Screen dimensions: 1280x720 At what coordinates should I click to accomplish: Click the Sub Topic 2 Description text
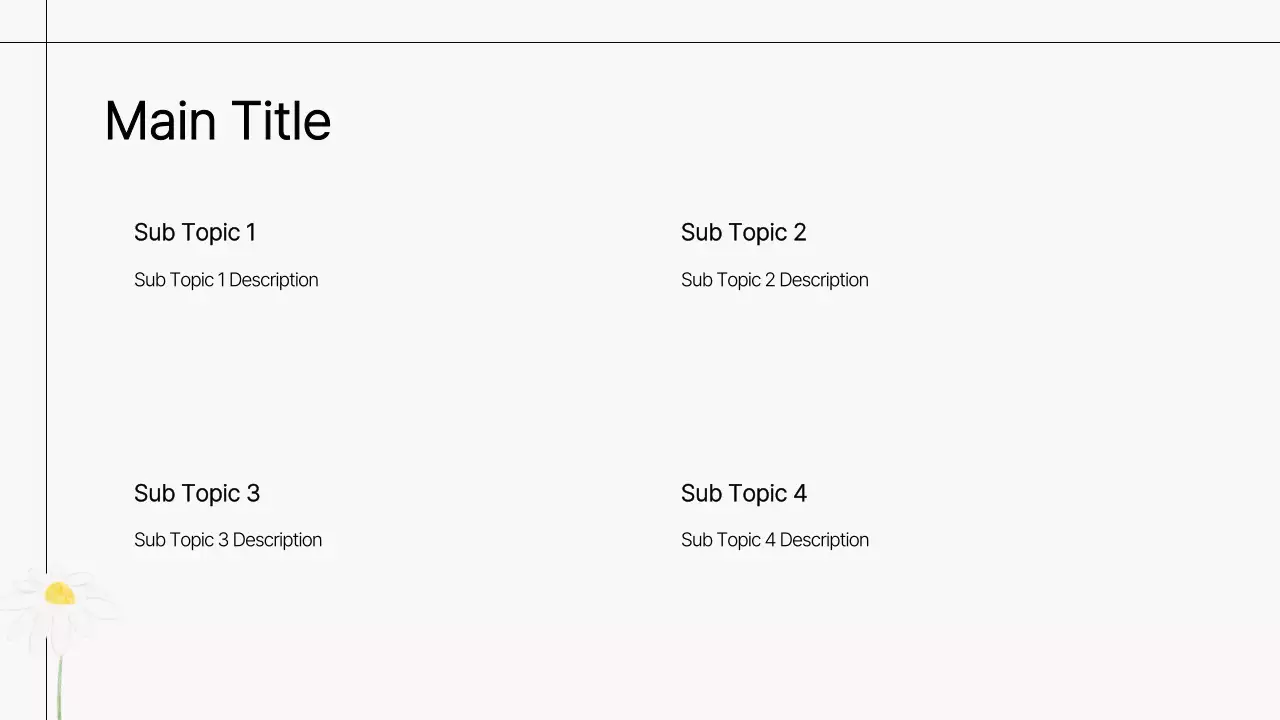774,280
